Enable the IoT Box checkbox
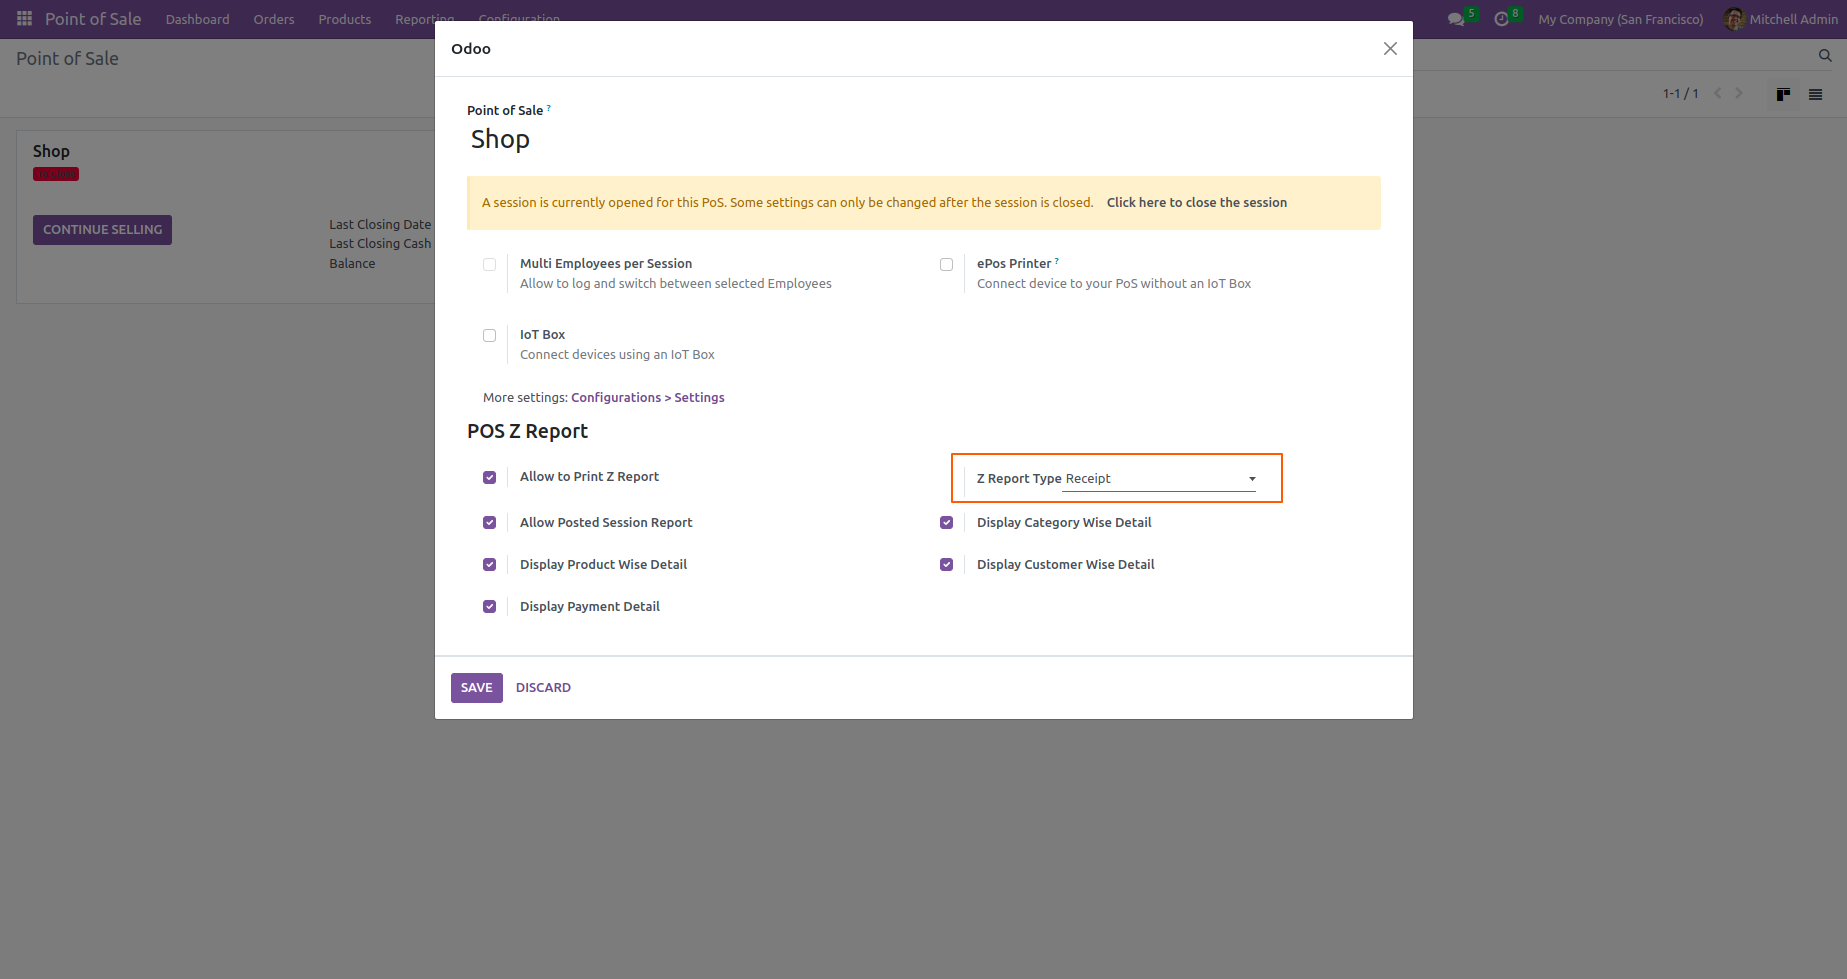Image resolution: width=1847 pixels, height=979 pixels. [489, 335]
